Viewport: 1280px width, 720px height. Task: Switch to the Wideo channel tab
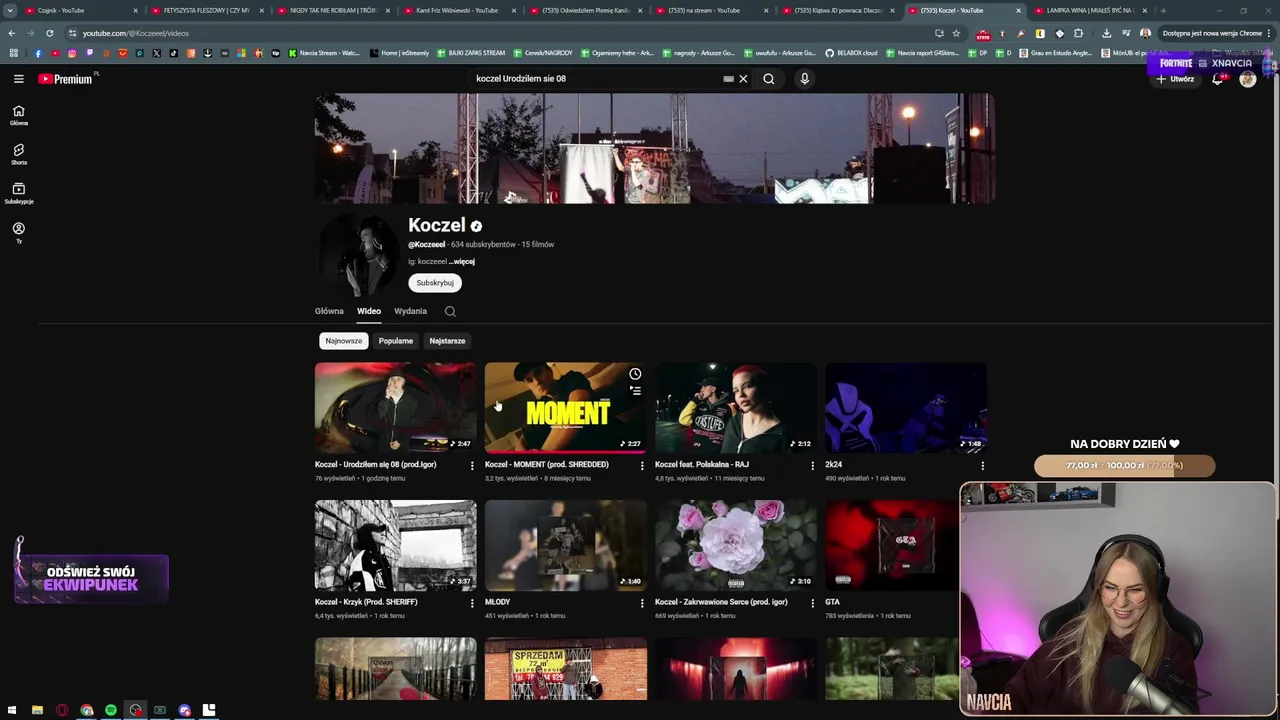coord(369,311)
